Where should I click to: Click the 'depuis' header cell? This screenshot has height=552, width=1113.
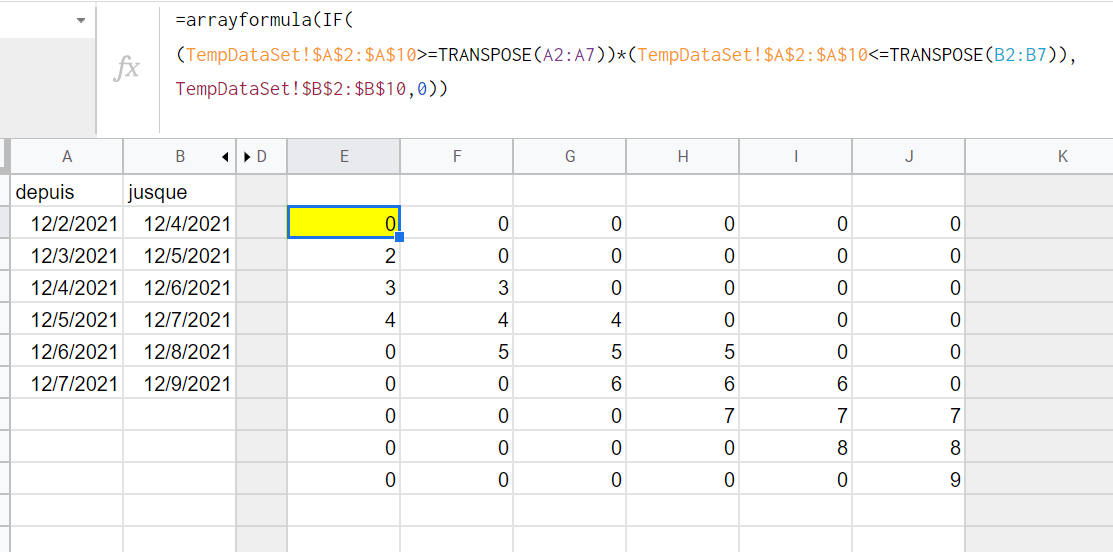coord(67,192)
